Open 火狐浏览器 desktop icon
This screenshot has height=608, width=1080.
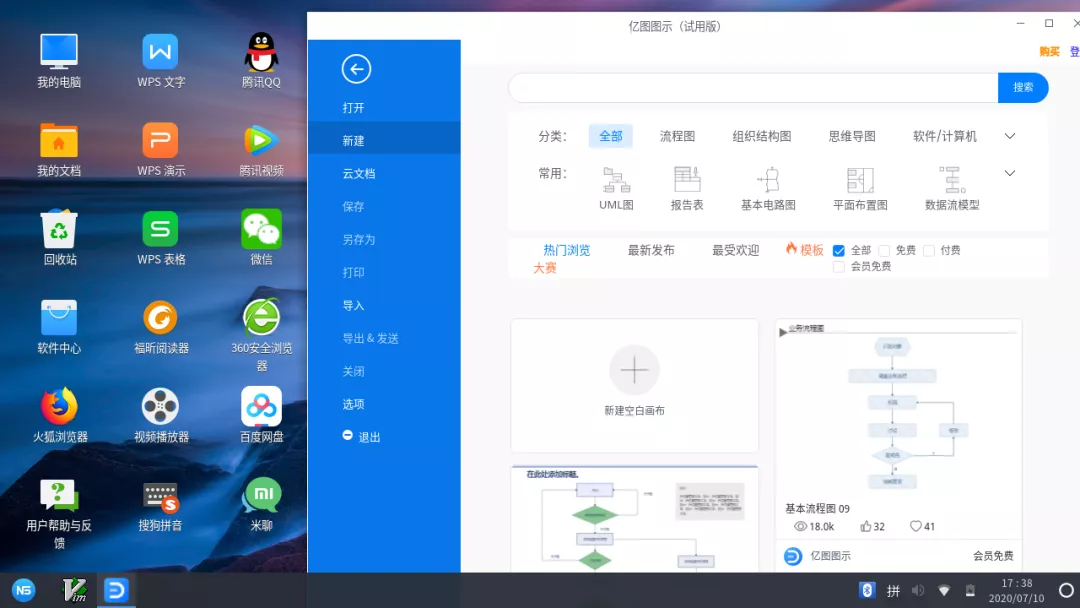tap(59, 415)
